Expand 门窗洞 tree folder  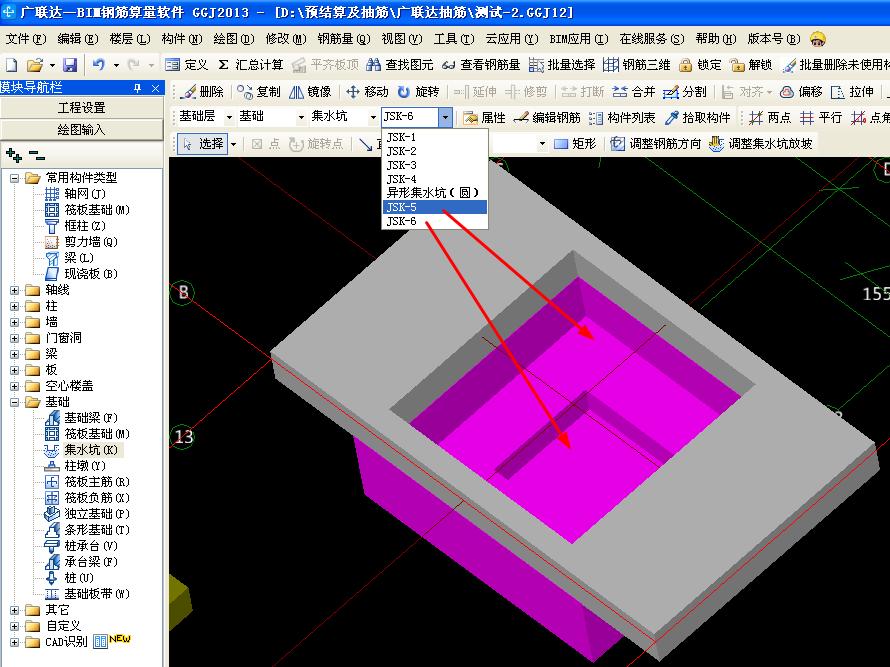click(x=15, y=338)
